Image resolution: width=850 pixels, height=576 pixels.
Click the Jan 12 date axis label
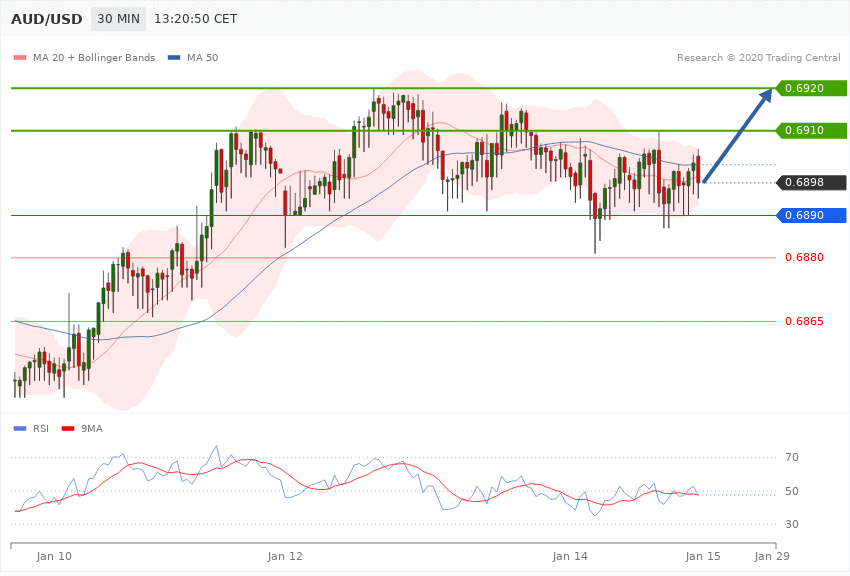tap(285, 556)
